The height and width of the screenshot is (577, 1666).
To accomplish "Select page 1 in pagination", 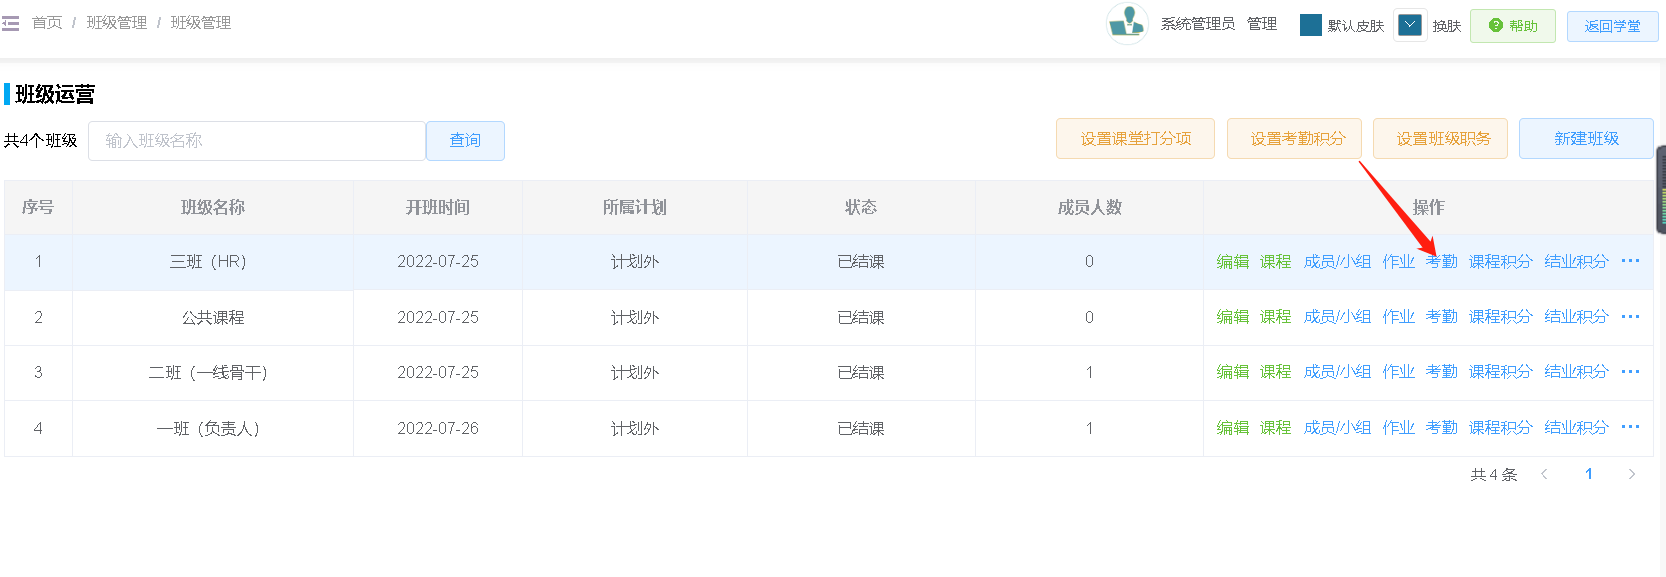I will pyautogui.click(x=1588, y=474).
